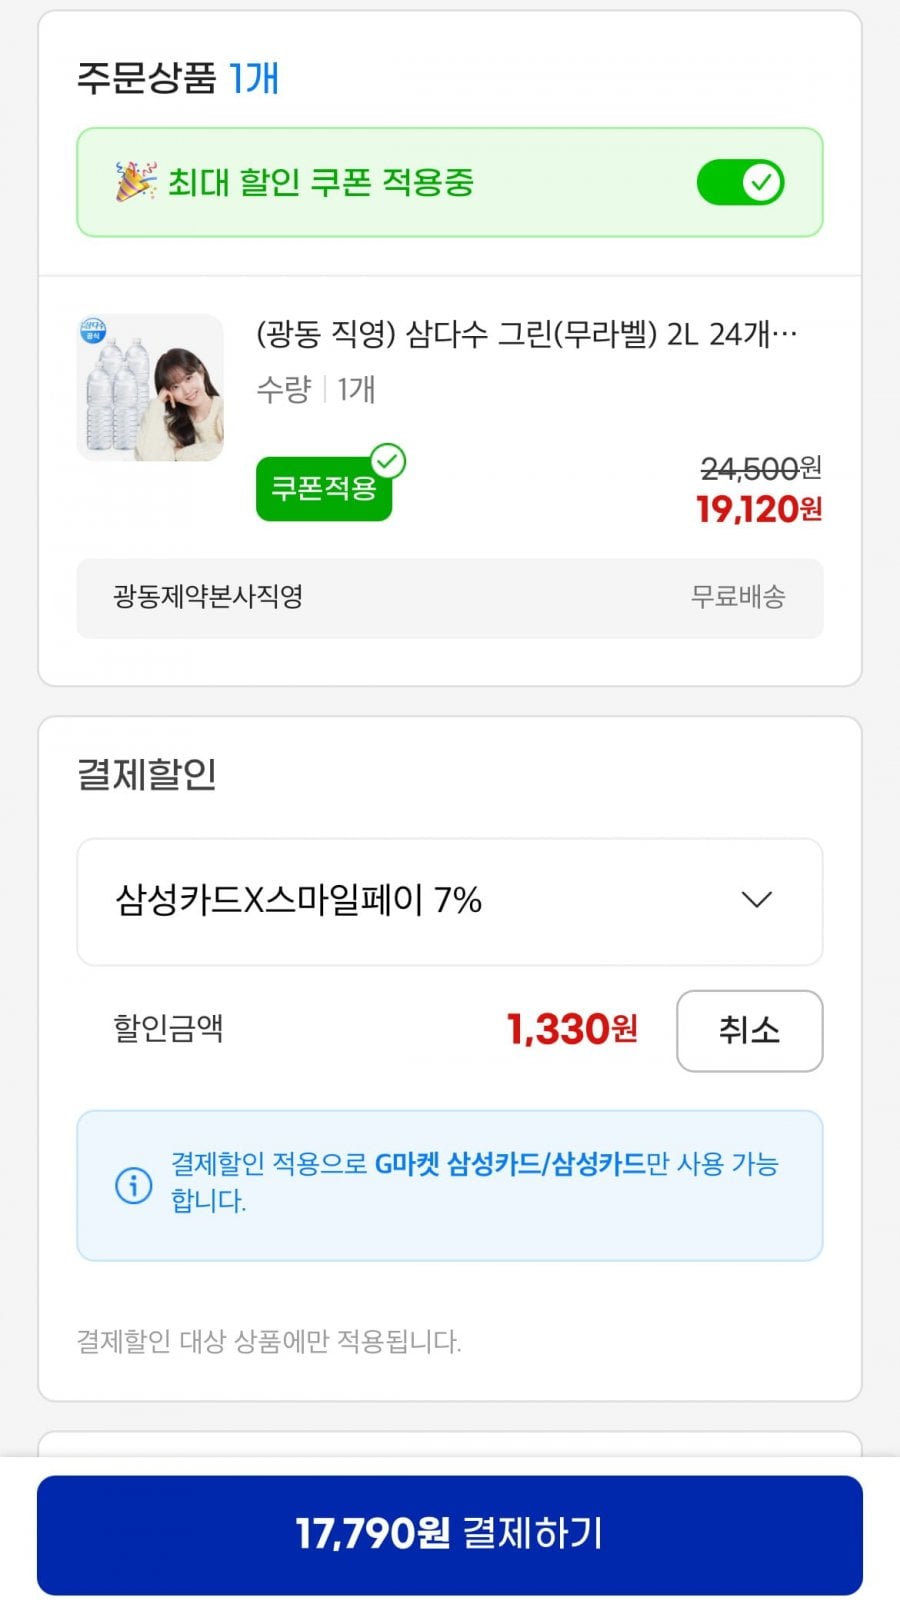Turn off the 최대 할인 쿠폰 toggle switch
This screenshot has height=1614, width=900.
tap(740, 183)
